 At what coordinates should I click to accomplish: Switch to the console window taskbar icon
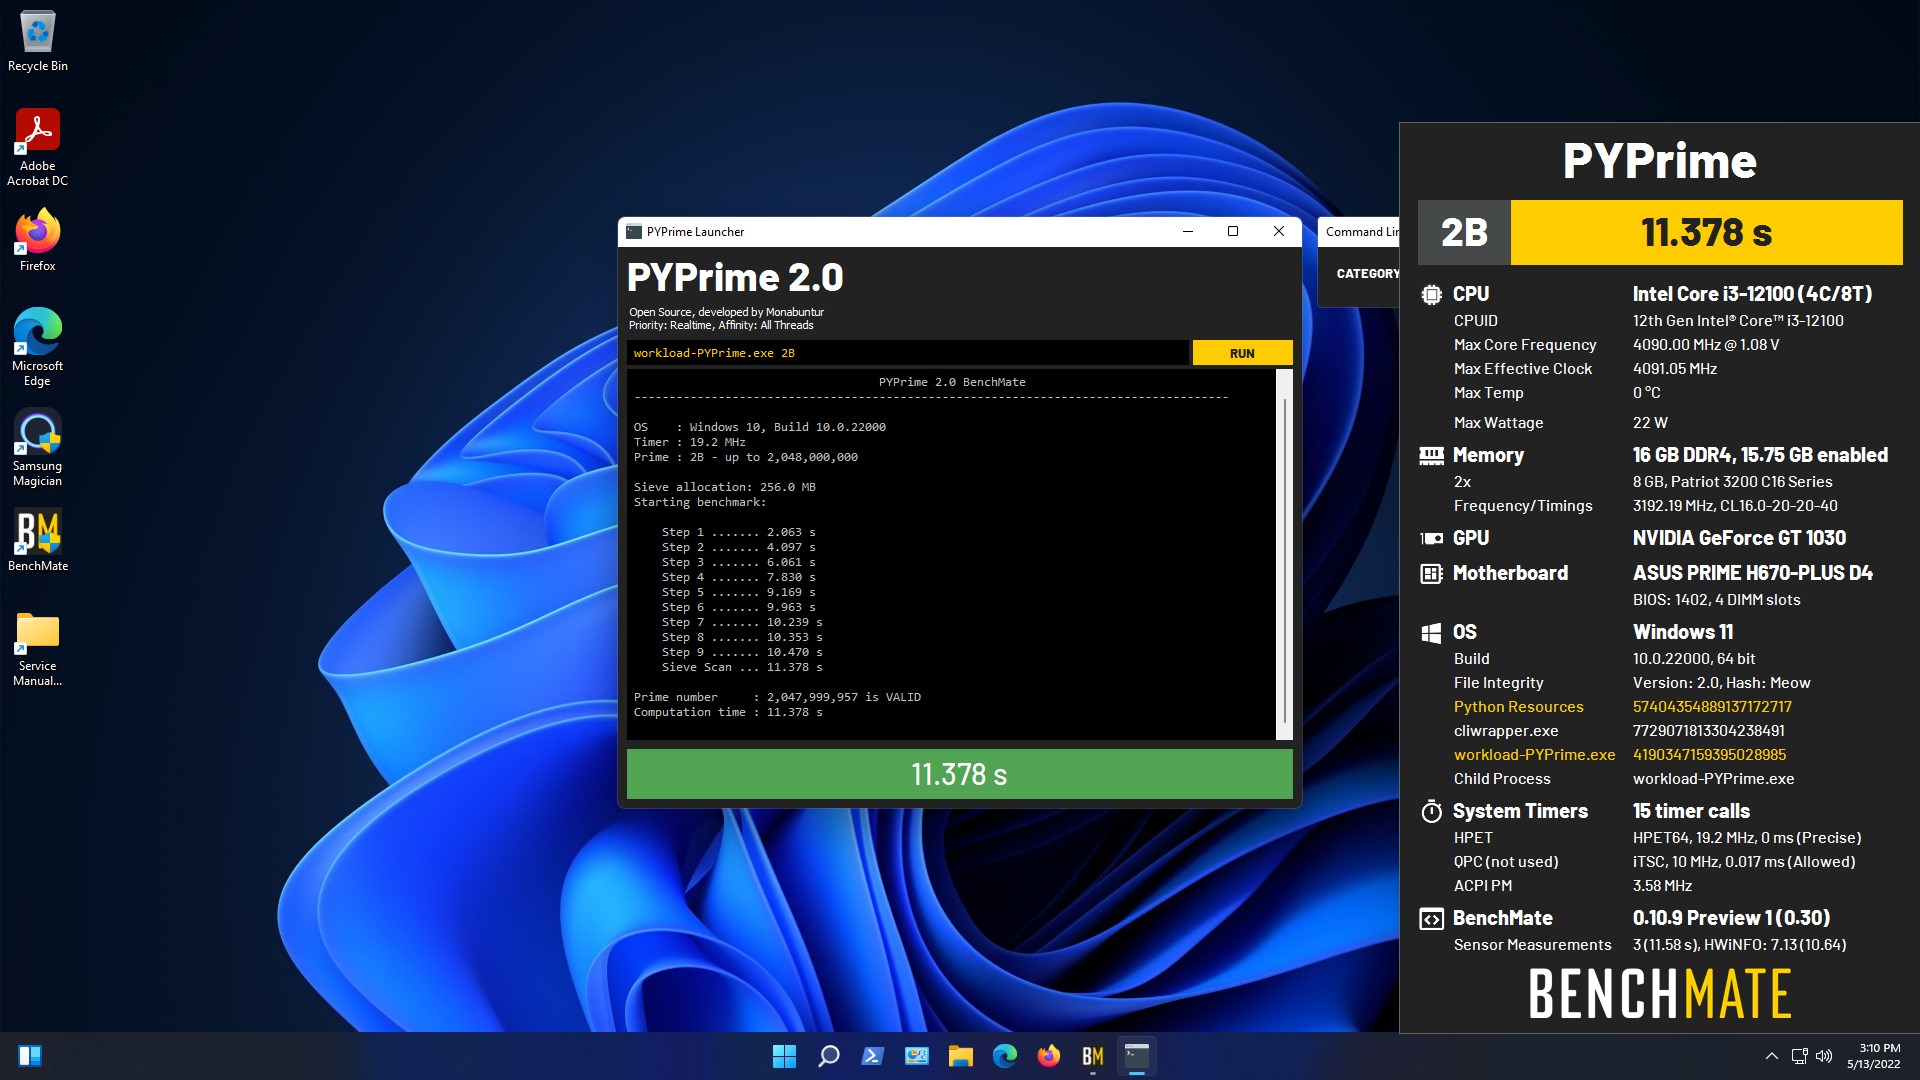[x=1137, y=1056]
